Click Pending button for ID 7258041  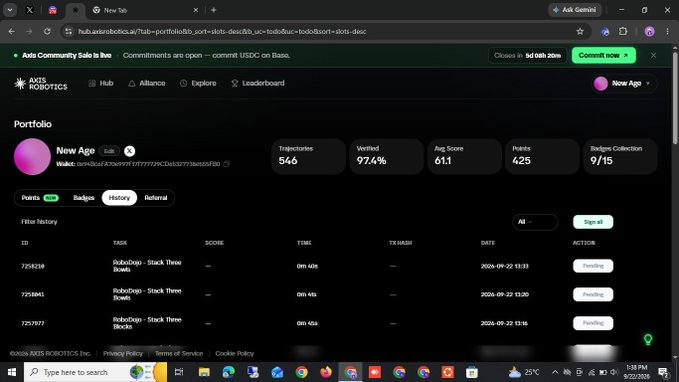(x=593, y=295)
